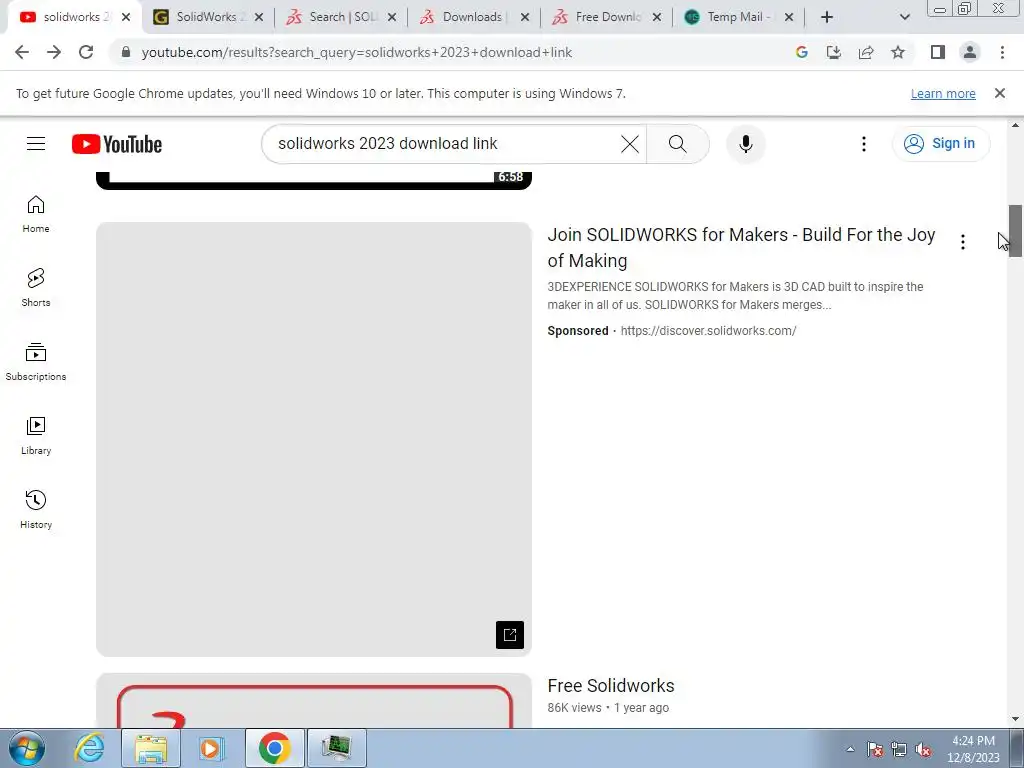Open the network tray icon
Image resolution: width=1024 pixels, height=768 pixels.
(x=899, y=750)
